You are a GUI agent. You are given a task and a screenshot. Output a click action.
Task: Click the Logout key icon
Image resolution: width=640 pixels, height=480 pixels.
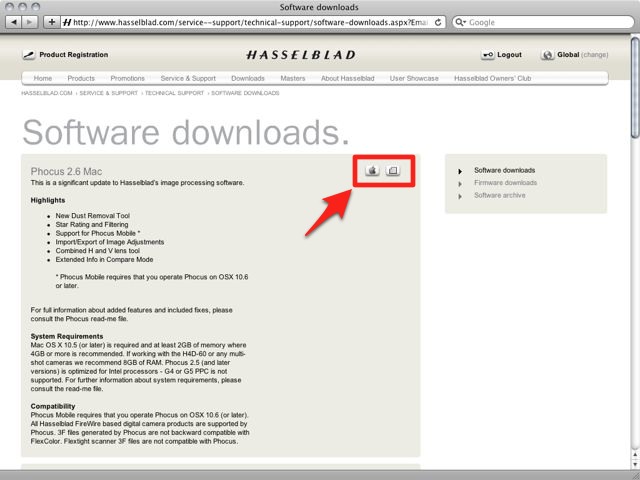tap(488, 55)
